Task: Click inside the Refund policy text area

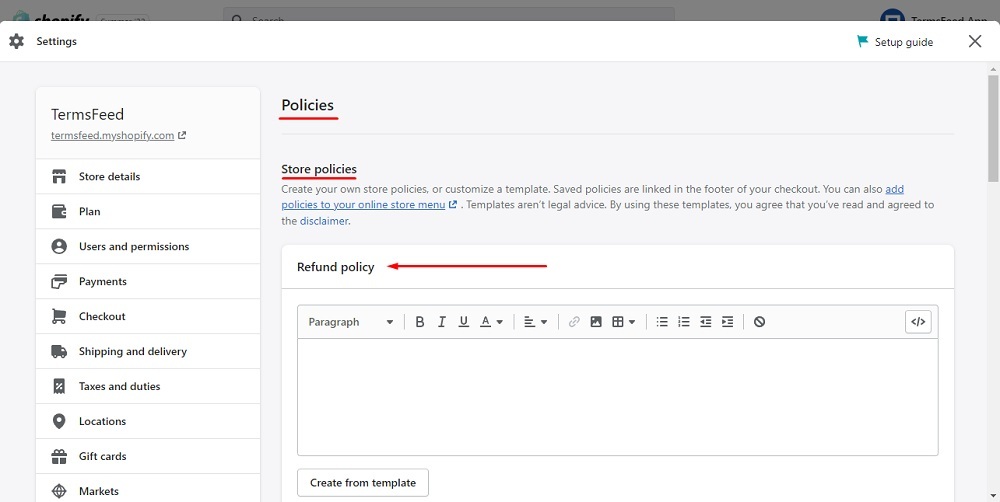Action: click(x=617, y=397)
